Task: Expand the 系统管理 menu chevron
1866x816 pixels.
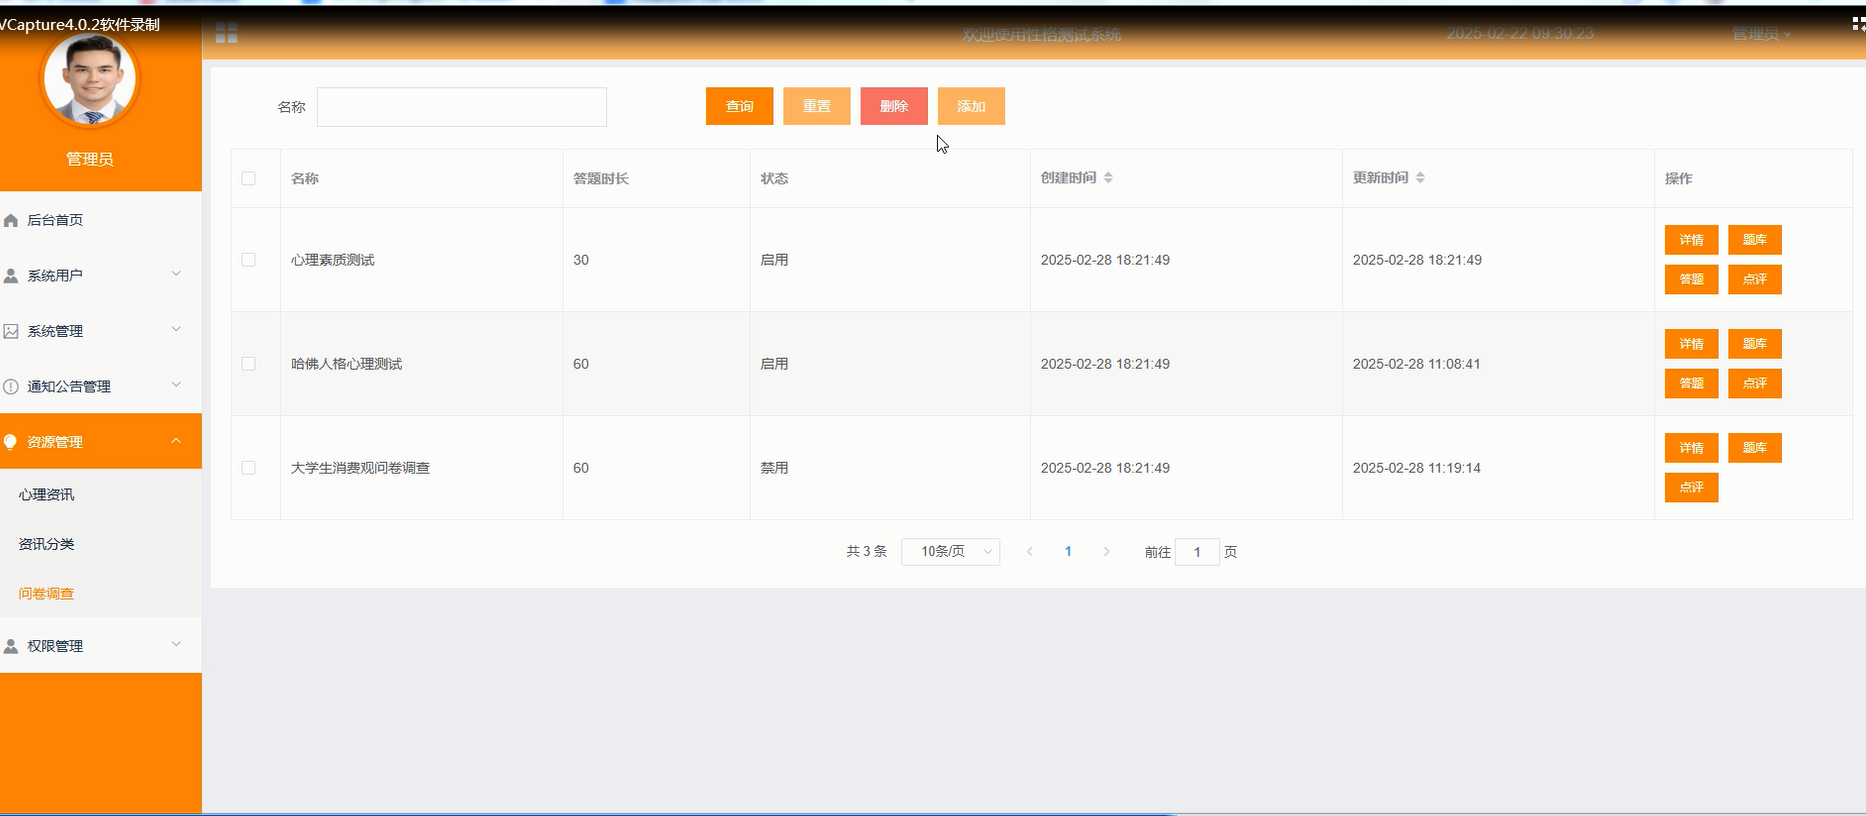Action: pos(176,329)
